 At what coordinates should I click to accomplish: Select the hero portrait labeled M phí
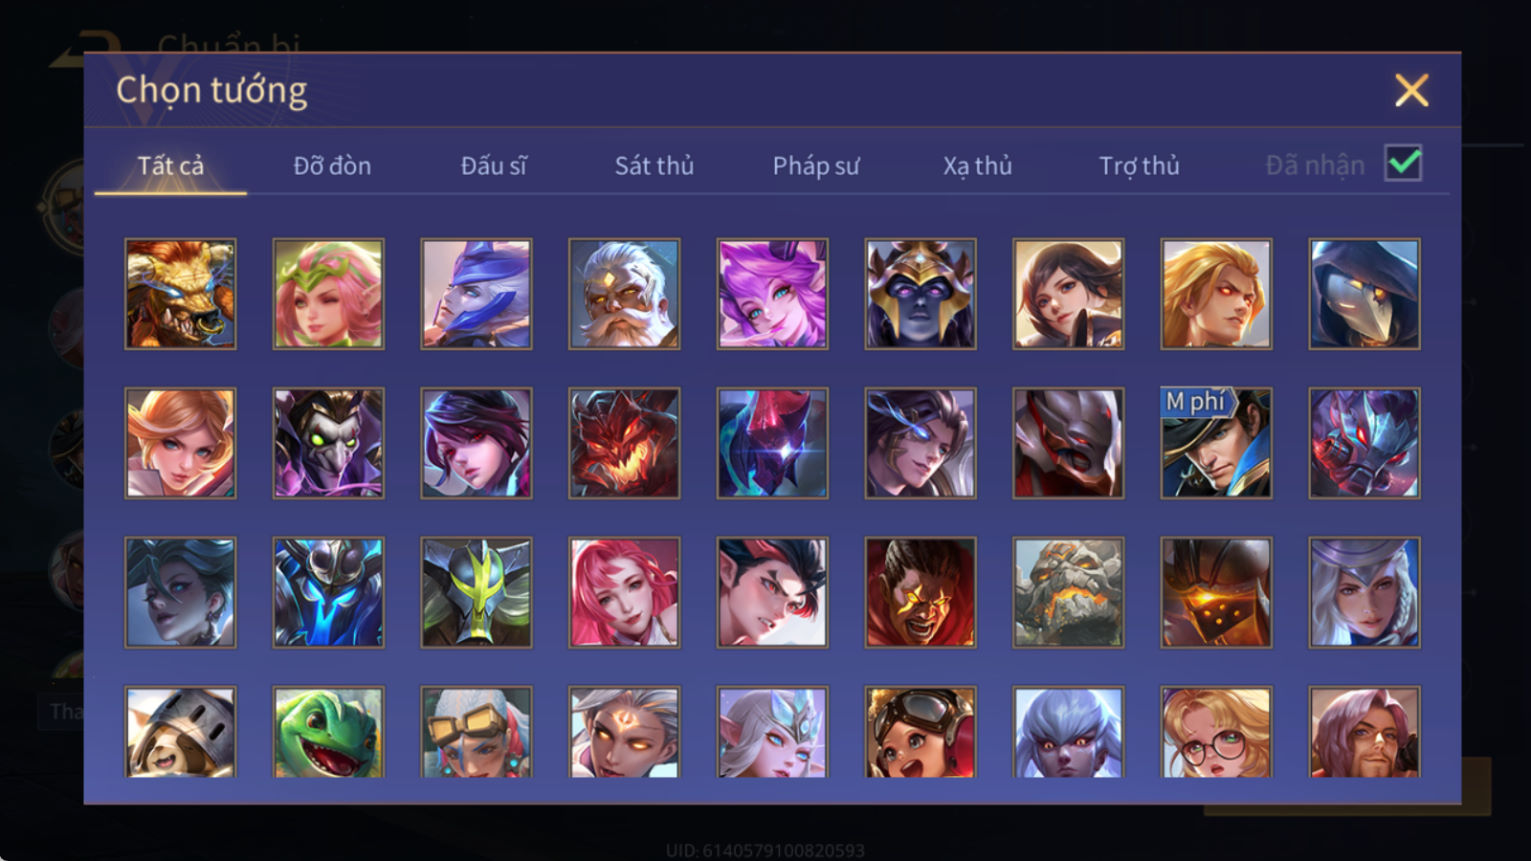click(x=1216, y=443)
